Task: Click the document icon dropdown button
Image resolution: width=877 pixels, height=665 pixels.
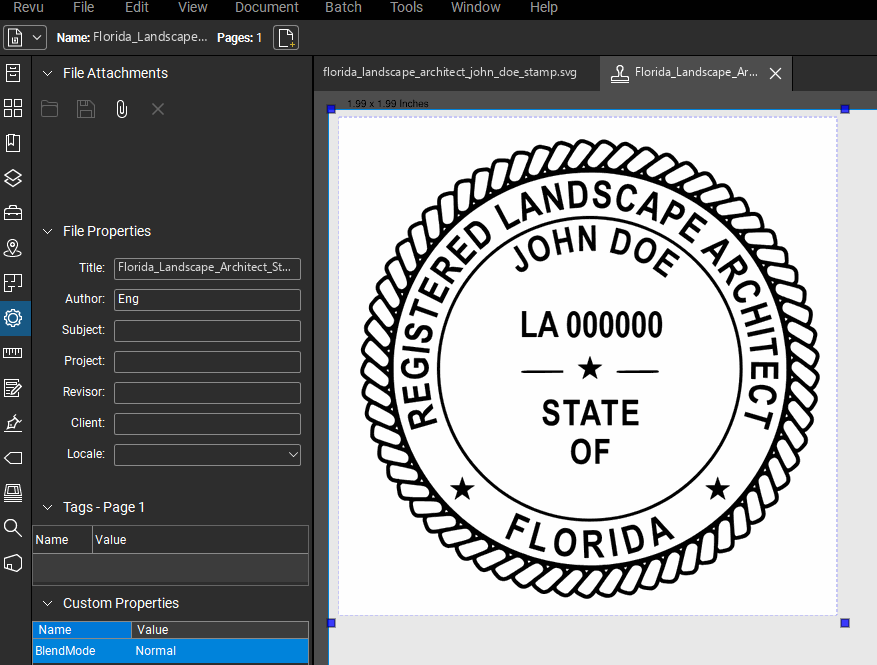Action: (24, 37)
